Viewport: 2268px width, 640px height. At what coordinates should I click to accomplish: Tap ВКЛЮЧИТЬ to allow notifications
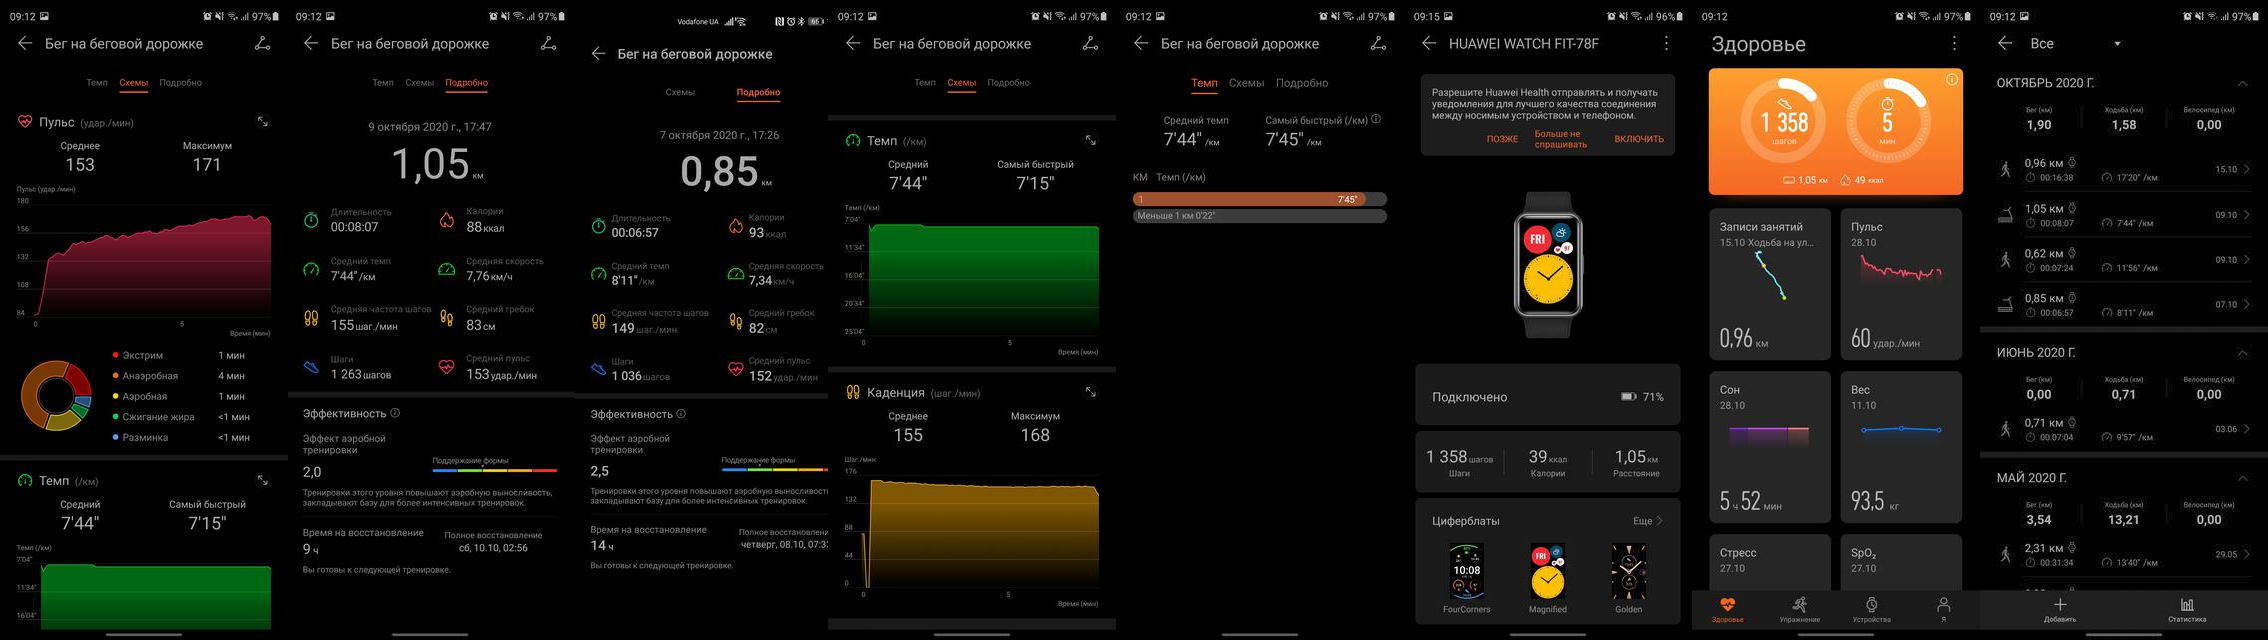click(1639, 139)
